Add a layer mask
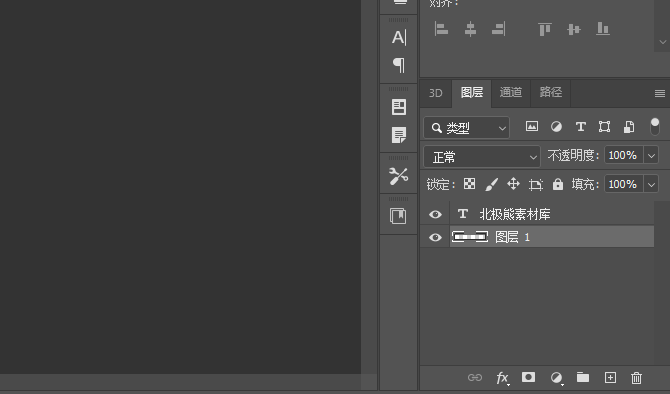The height and width of the screenshot is (394, 670). (x=529, y=377)
